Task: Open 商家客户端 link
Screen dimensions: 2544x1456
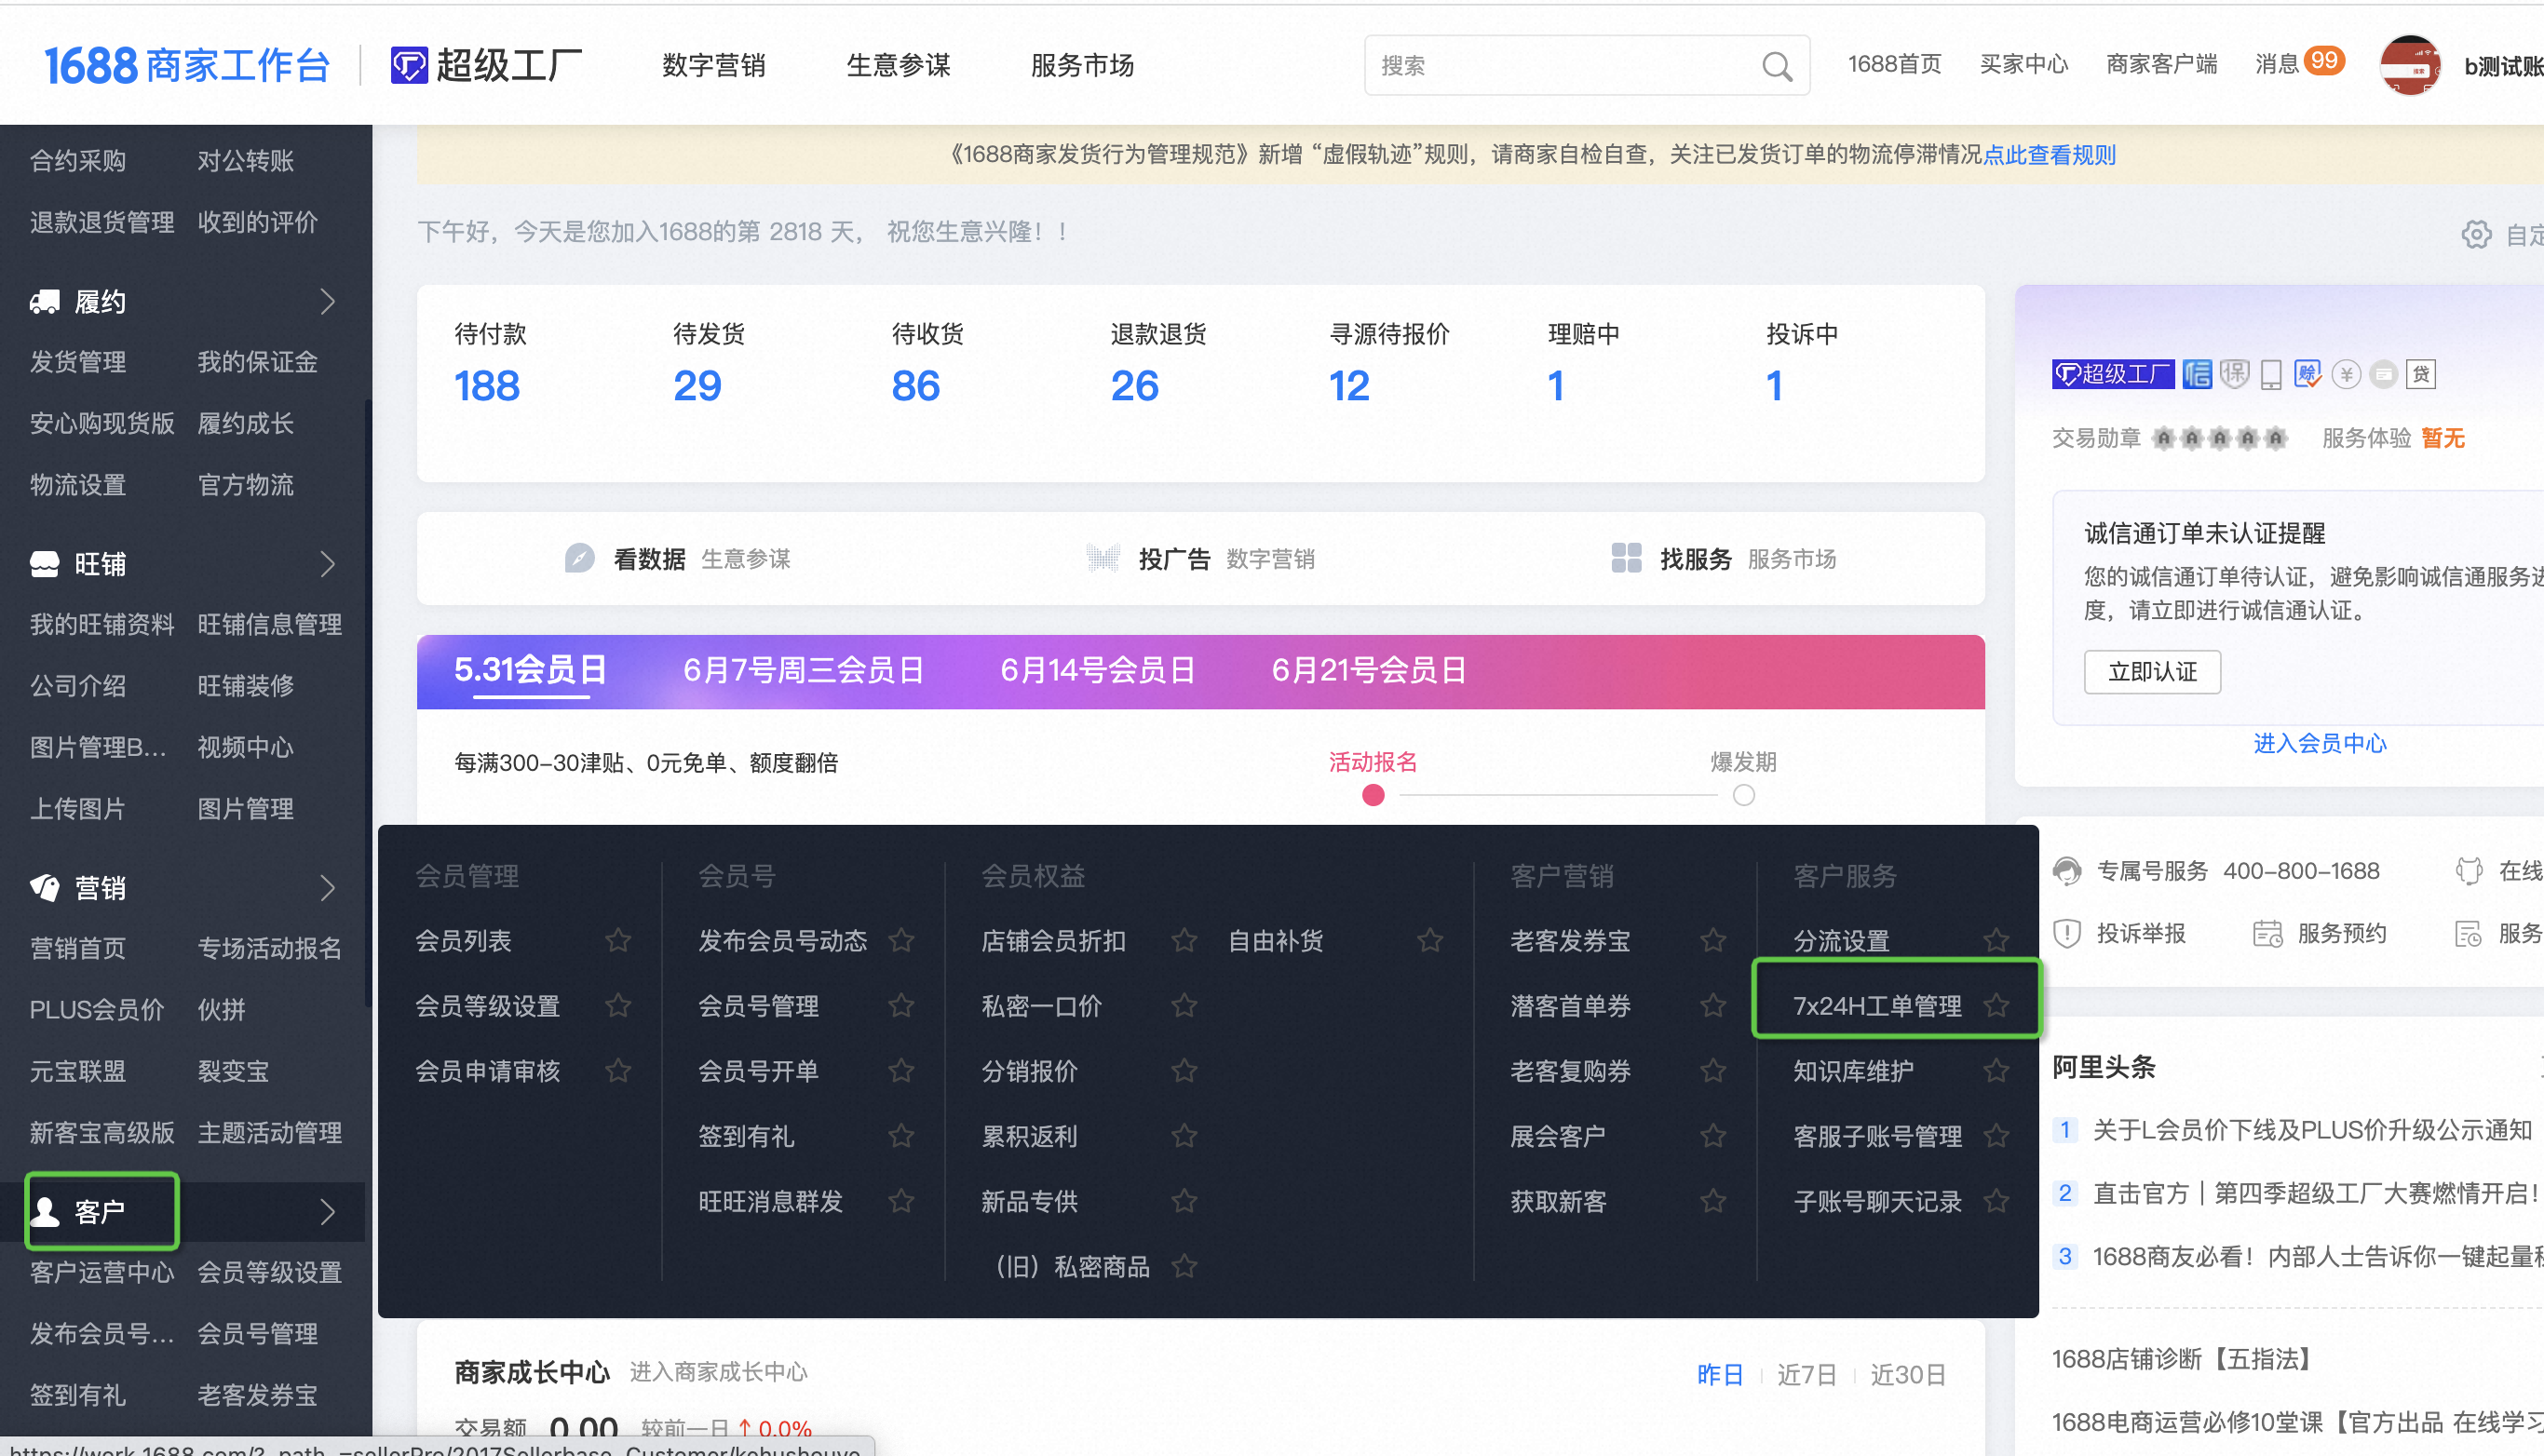Action: click(x=2161, y=64)
